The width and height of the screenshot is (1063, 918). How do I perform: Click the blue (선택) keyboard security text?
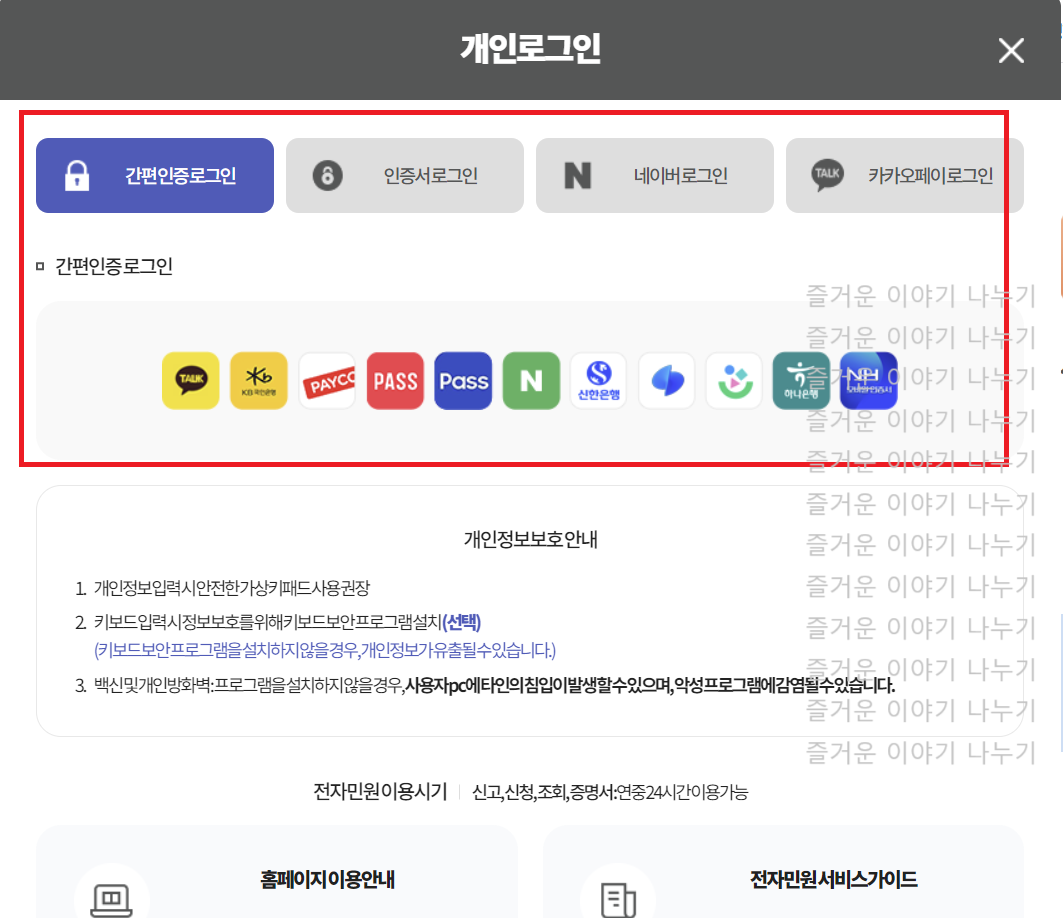coord(461,622)
